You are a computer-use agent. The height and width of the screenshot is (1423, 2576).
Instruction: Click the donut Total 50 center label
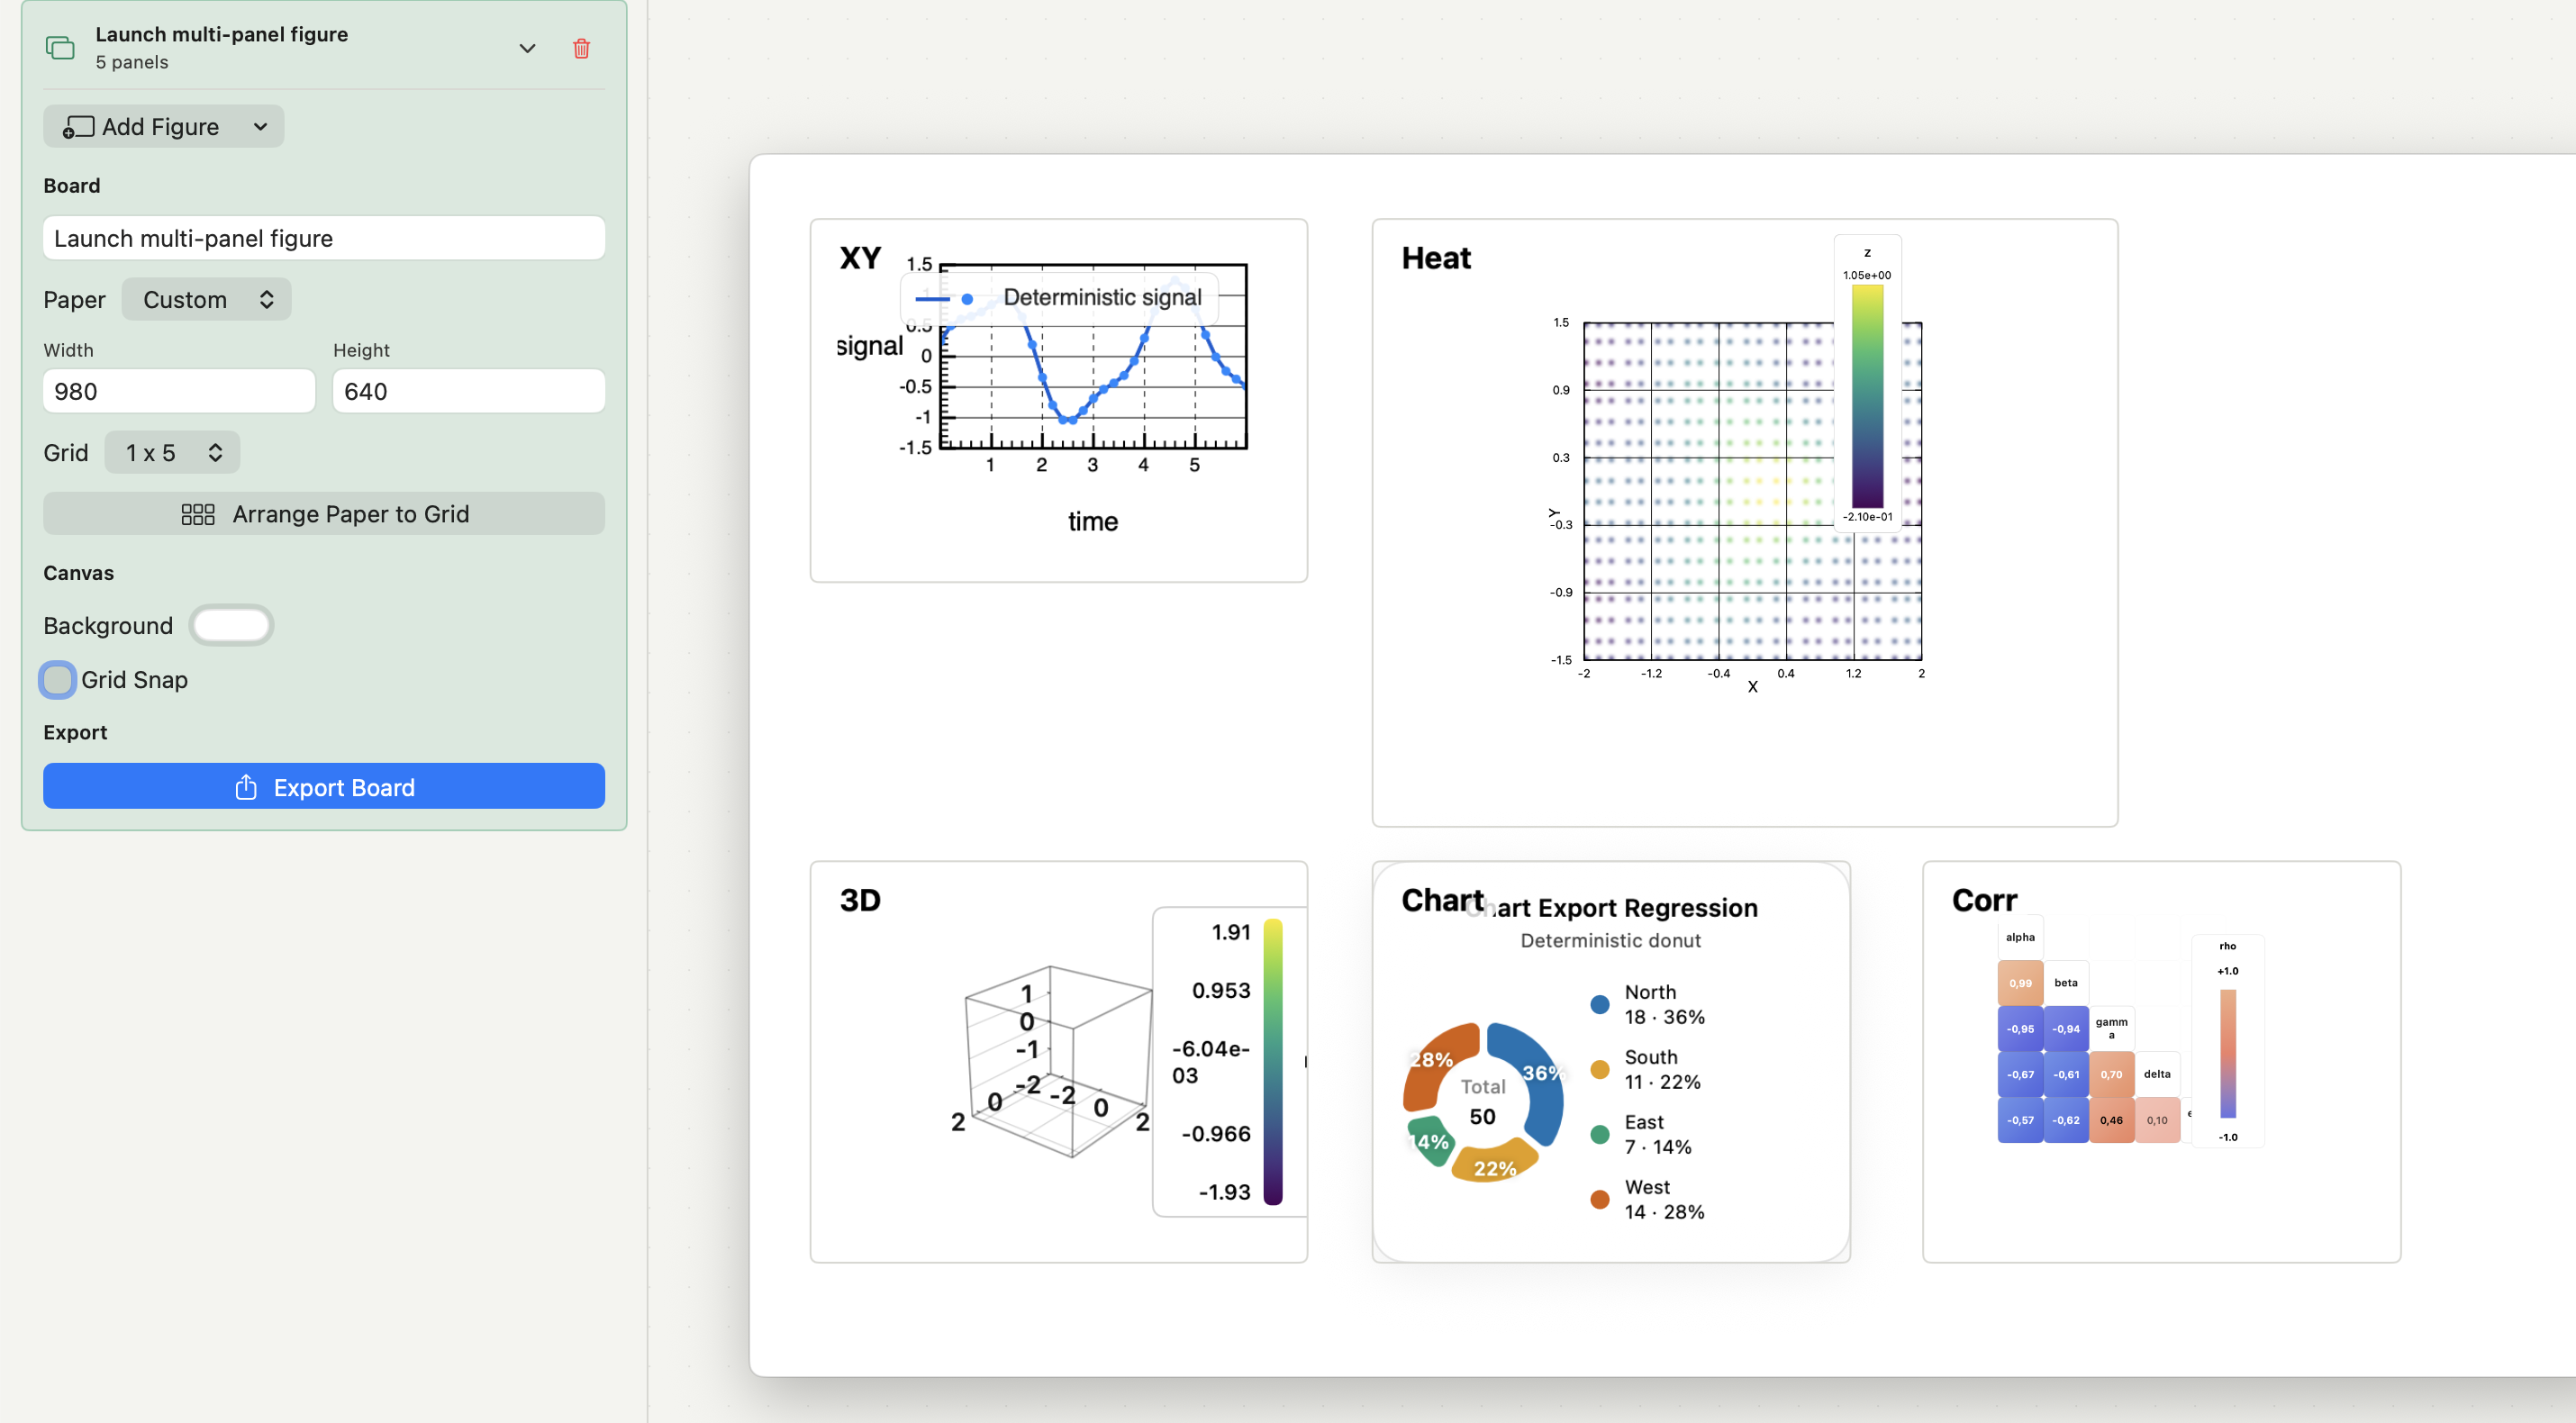point(1483,1101)
